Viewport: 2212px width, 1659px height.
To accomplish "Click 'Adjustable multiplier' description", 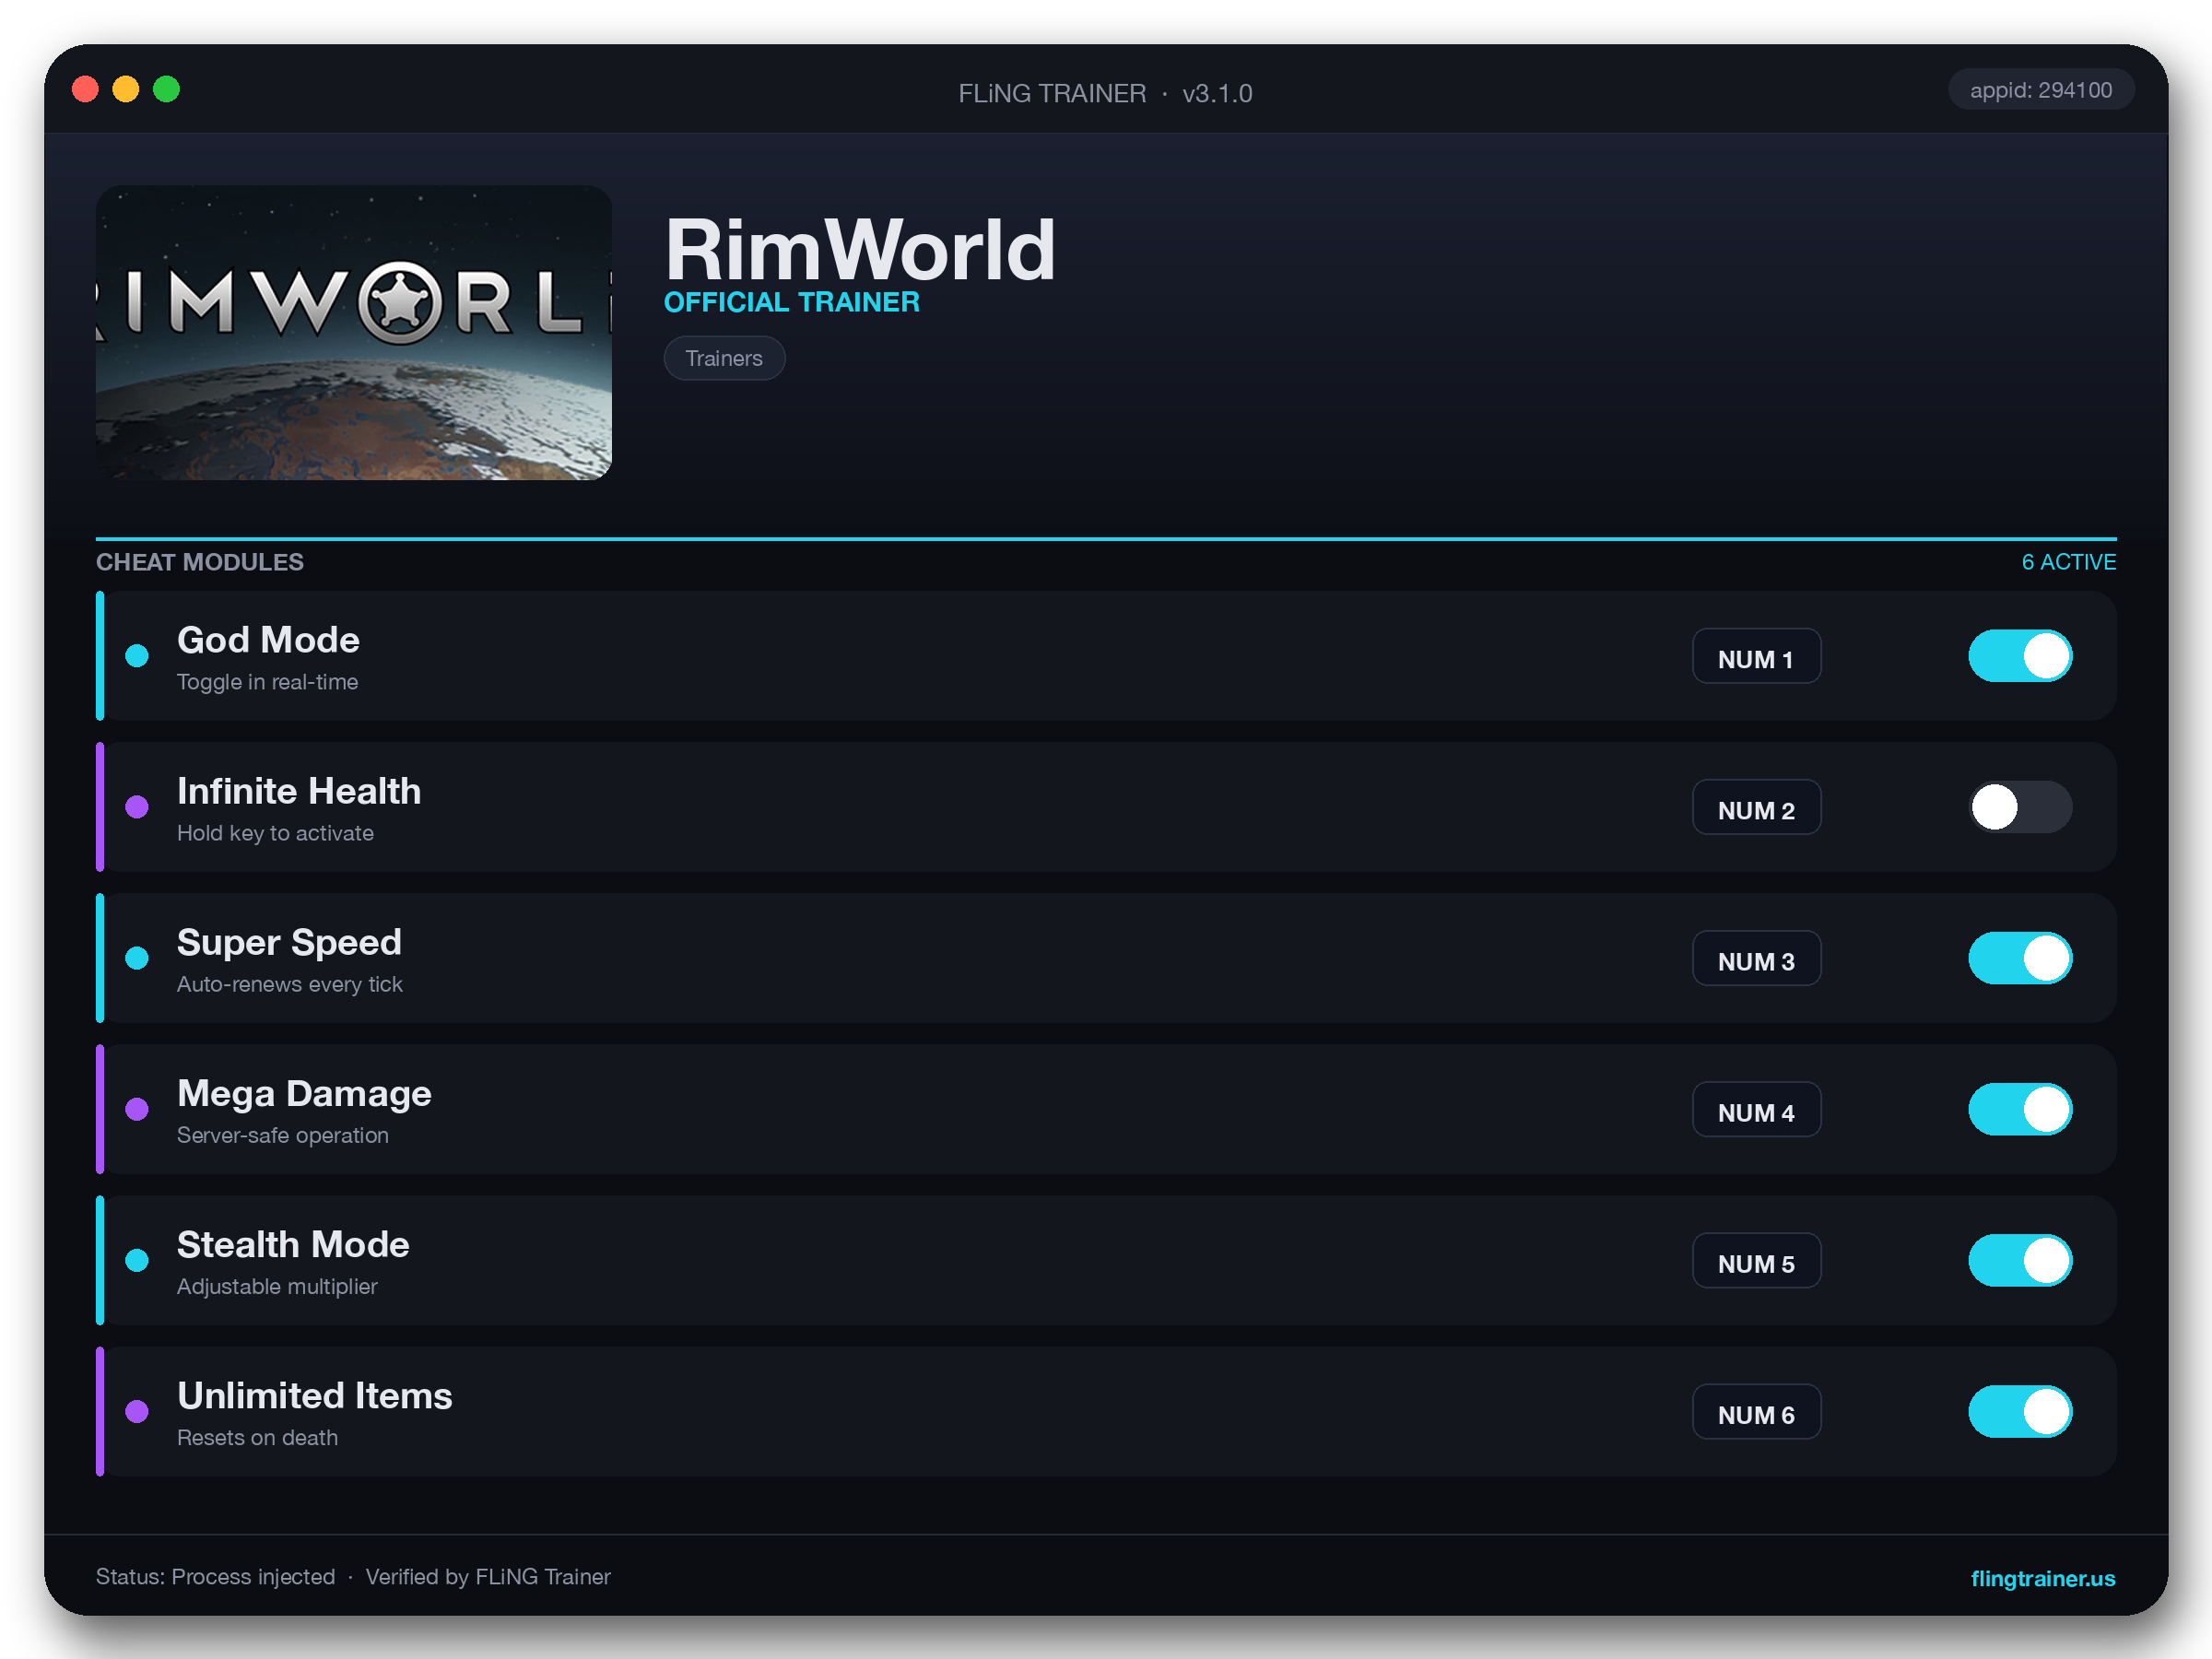I will pos(277,1286).
